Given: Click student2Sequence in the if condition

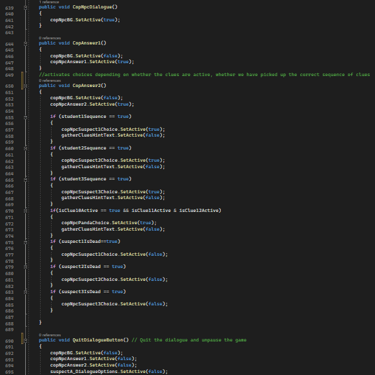Looking at the screenshot, I should click(x=84, y=148).
